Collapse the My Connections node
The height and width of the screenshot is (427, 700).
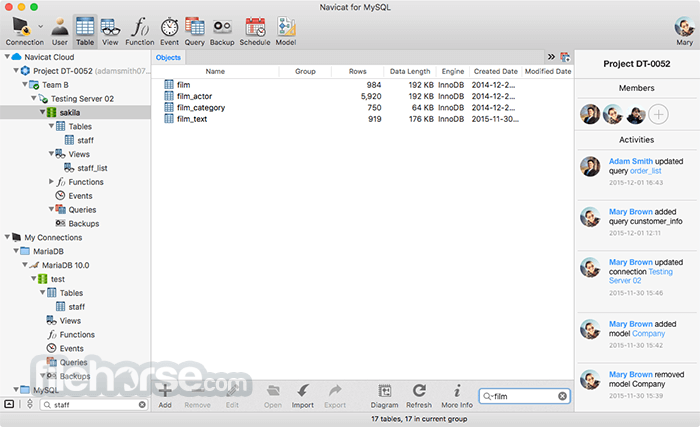[x=7, y=237]
